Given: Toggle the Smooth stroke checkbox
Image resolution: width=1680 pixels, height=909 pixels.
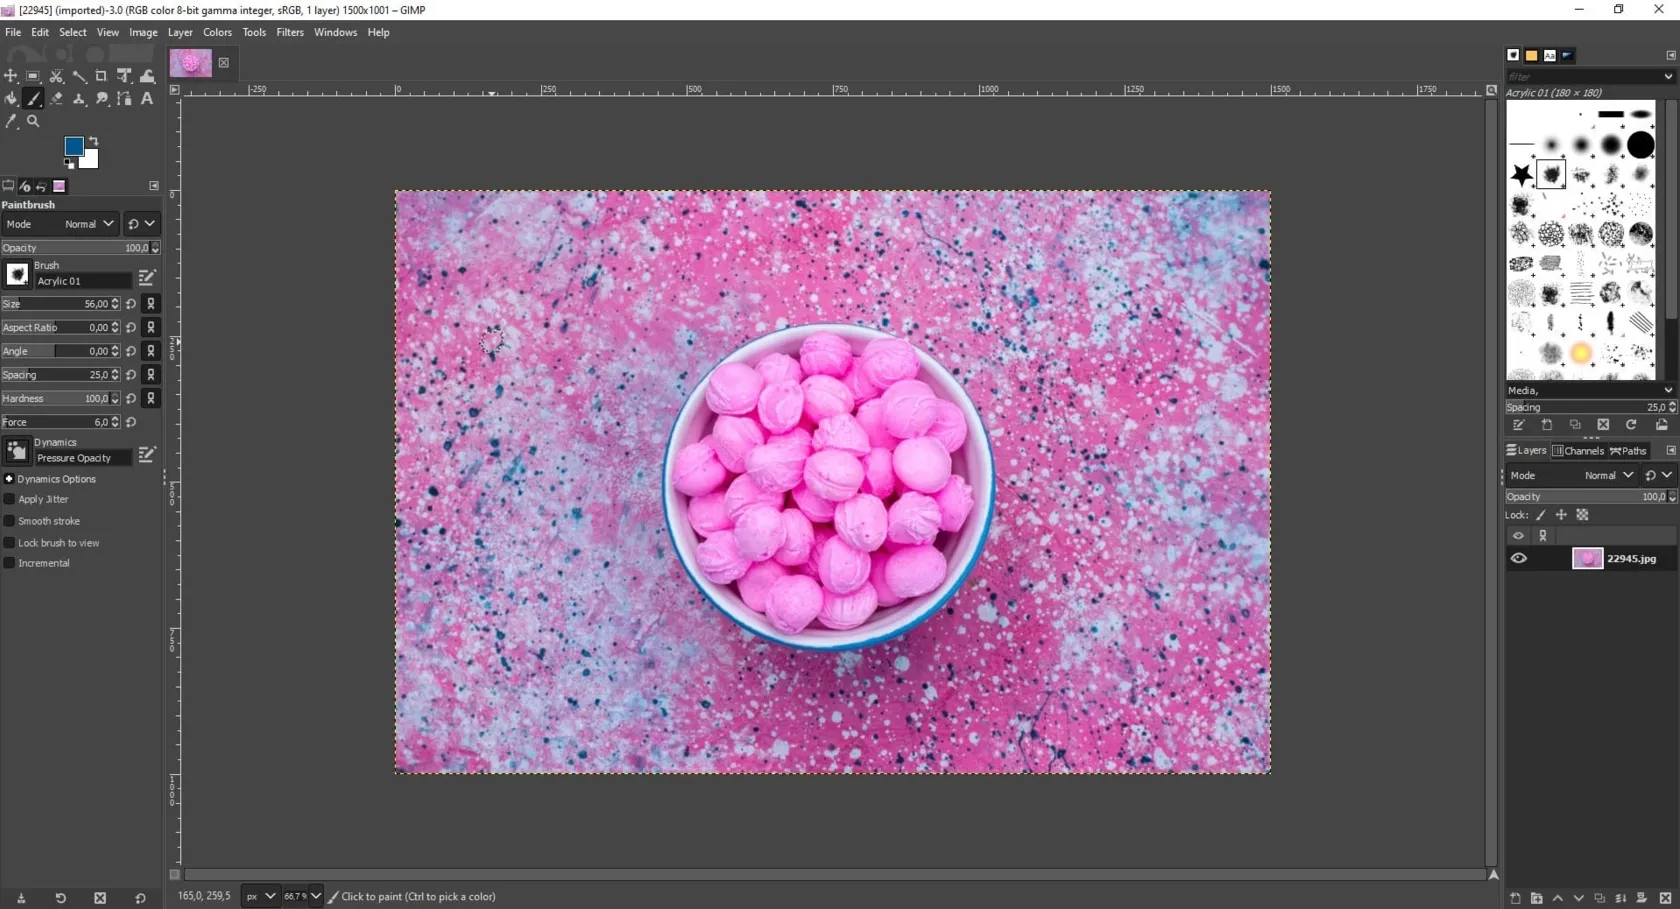Looking at the screenshot, I should point(10,521).
